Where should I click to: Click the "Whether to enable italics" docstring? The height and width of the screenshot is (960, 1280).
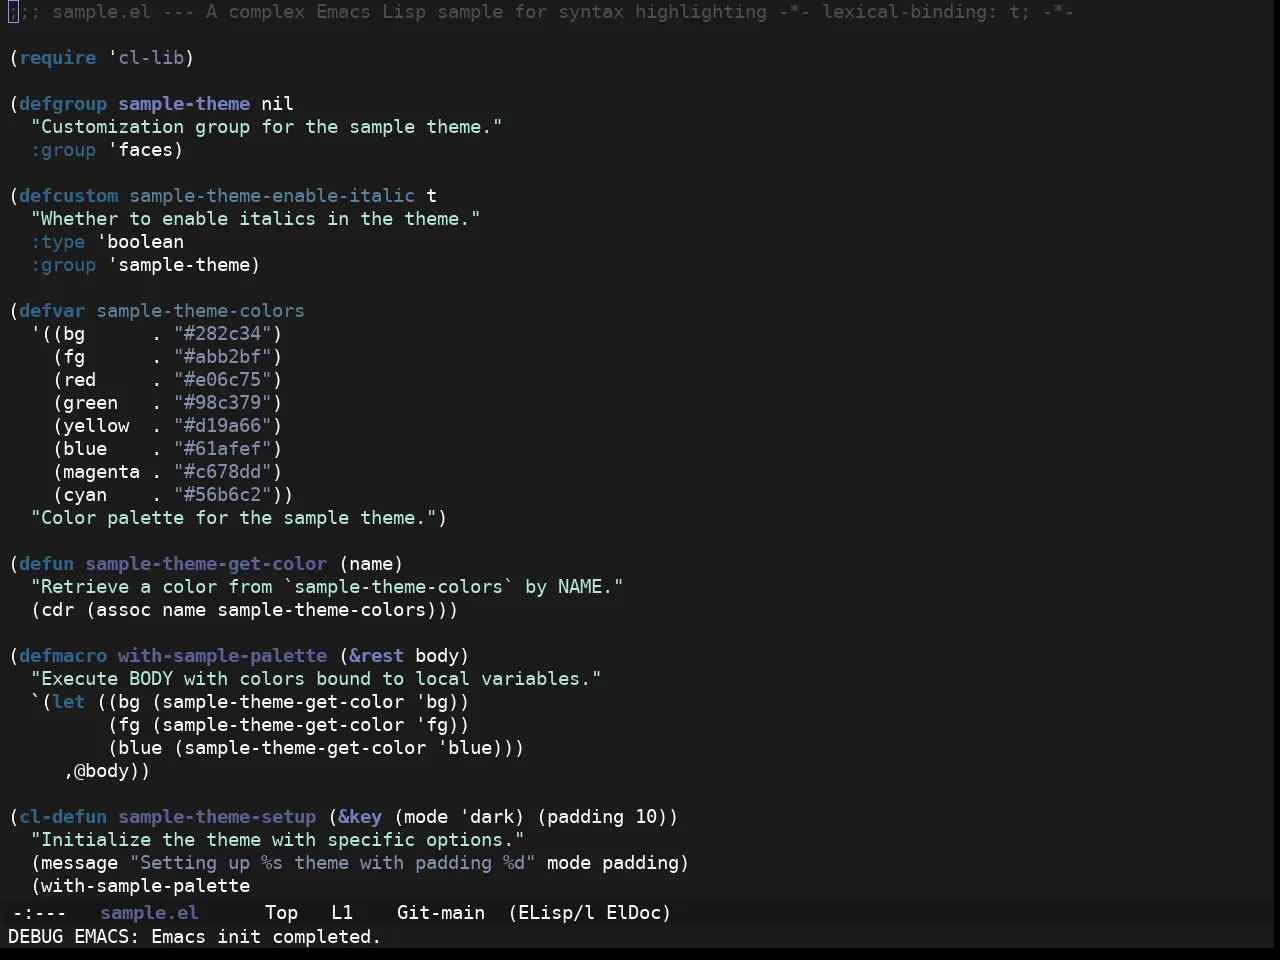256,219
